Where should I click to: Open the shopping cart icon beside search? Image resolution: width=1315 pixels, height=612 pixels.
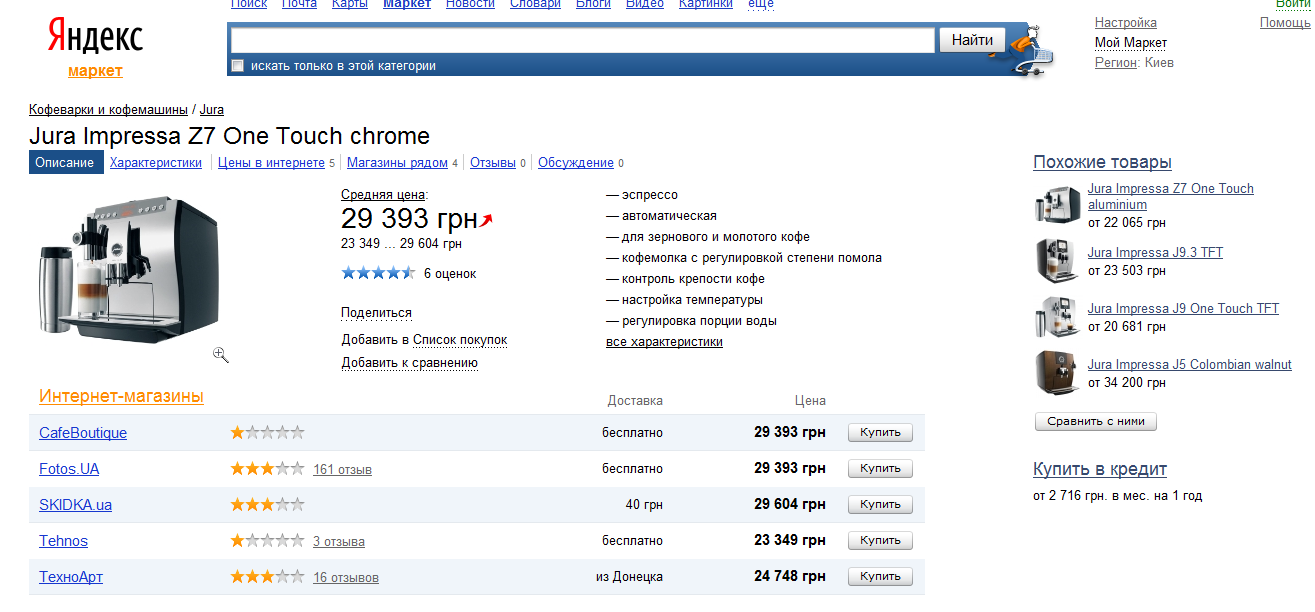click(x=1031, y=52)
